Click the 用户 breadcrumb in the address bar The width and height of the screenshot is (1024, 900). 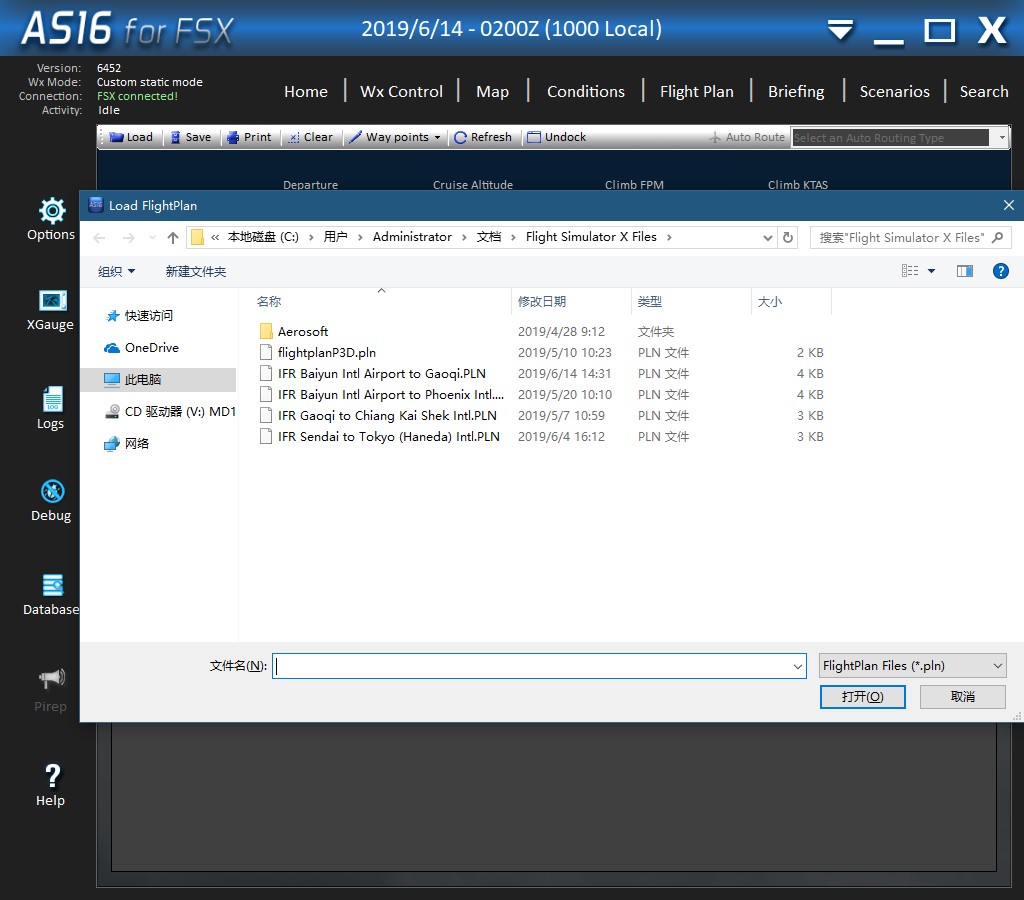[x=336, y=237]
